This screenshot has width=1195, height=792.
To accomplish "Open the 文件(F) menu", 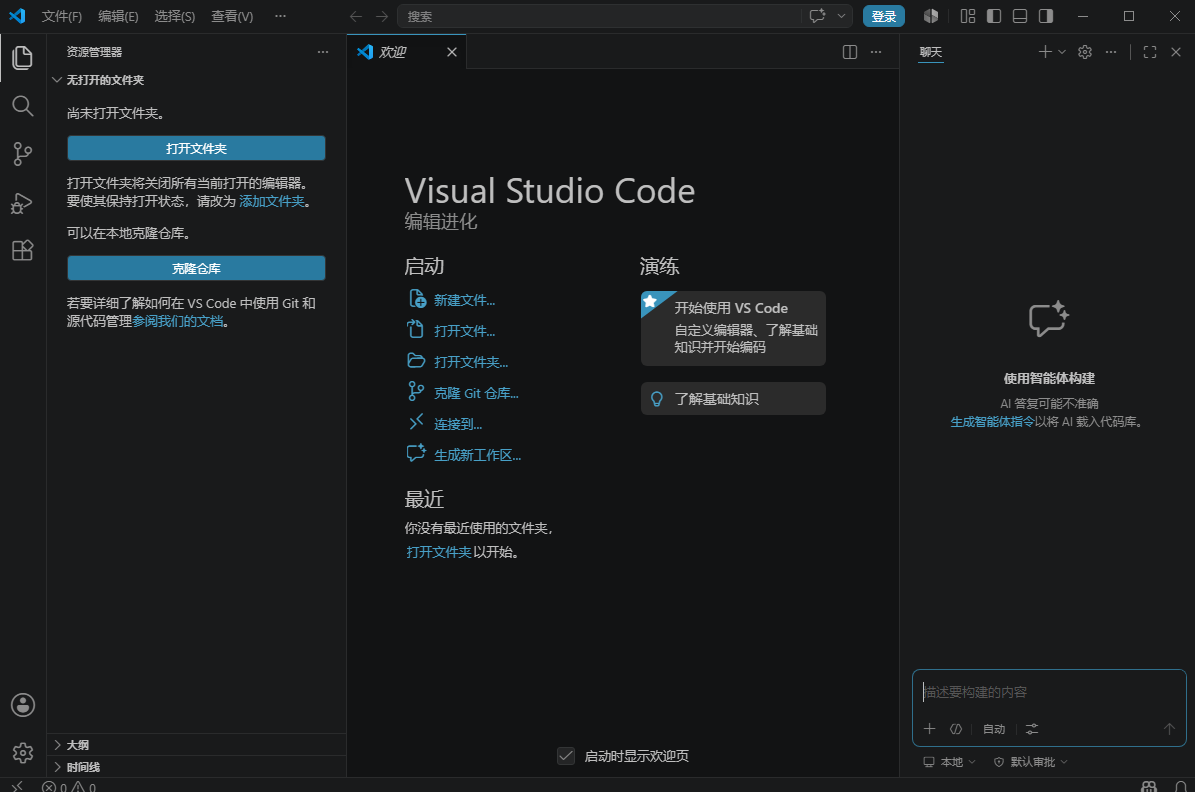I will click(x=62, y=16).
